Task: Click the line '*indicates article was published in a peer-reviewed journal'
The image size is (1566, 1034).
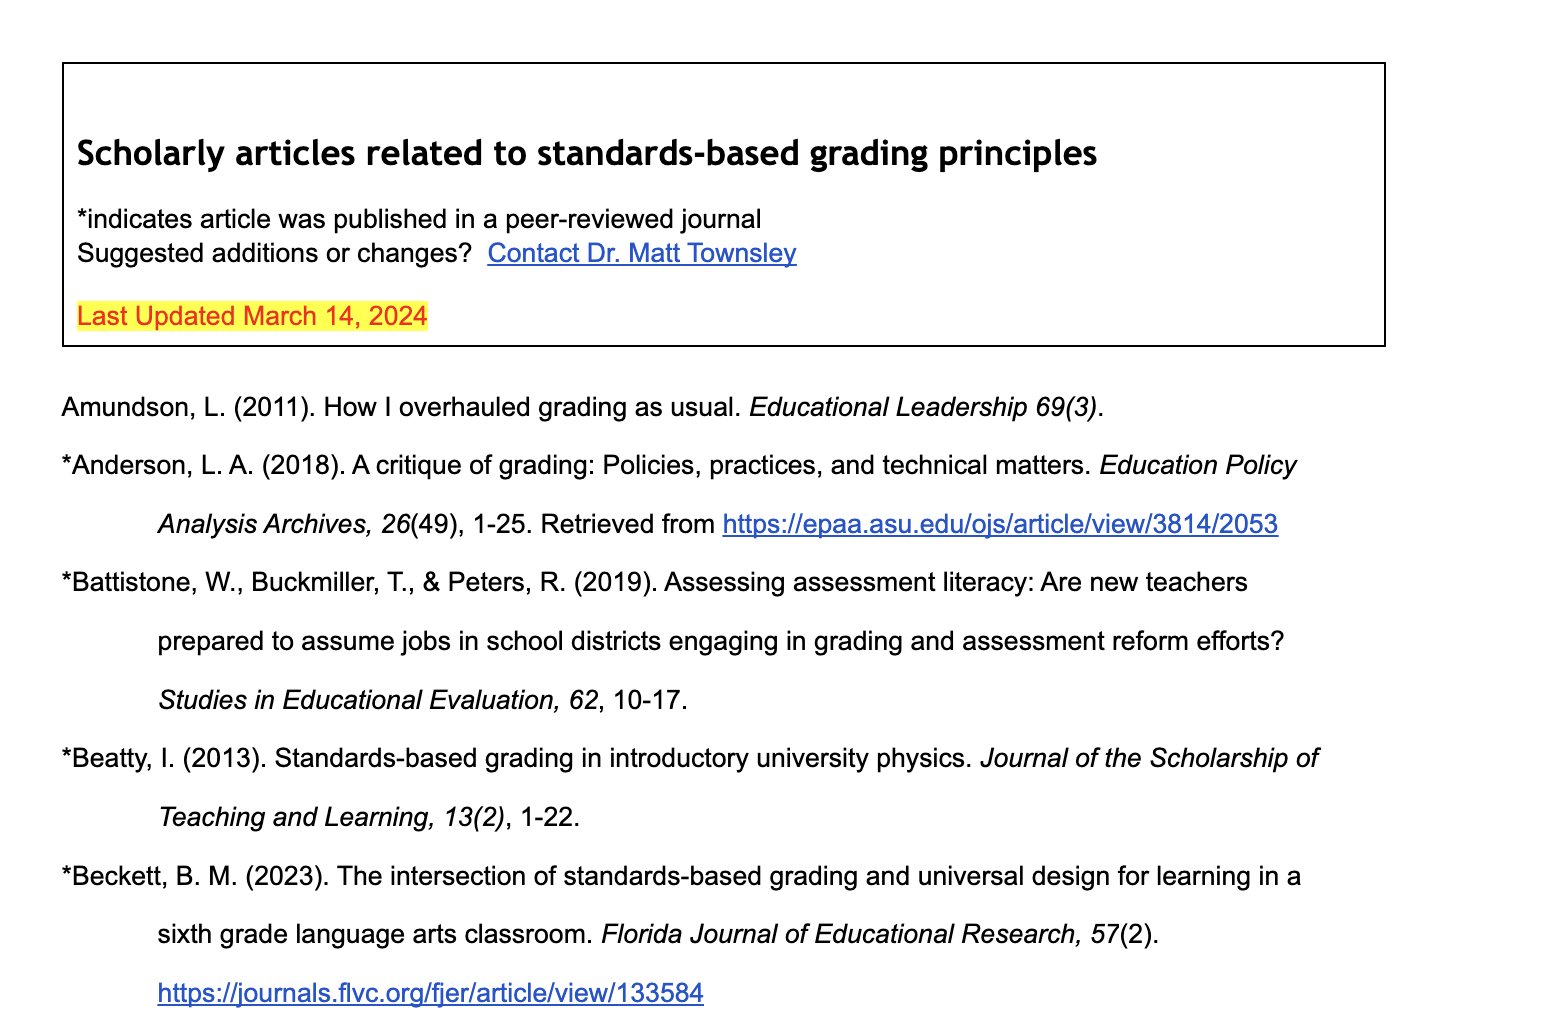Action: 419,219
